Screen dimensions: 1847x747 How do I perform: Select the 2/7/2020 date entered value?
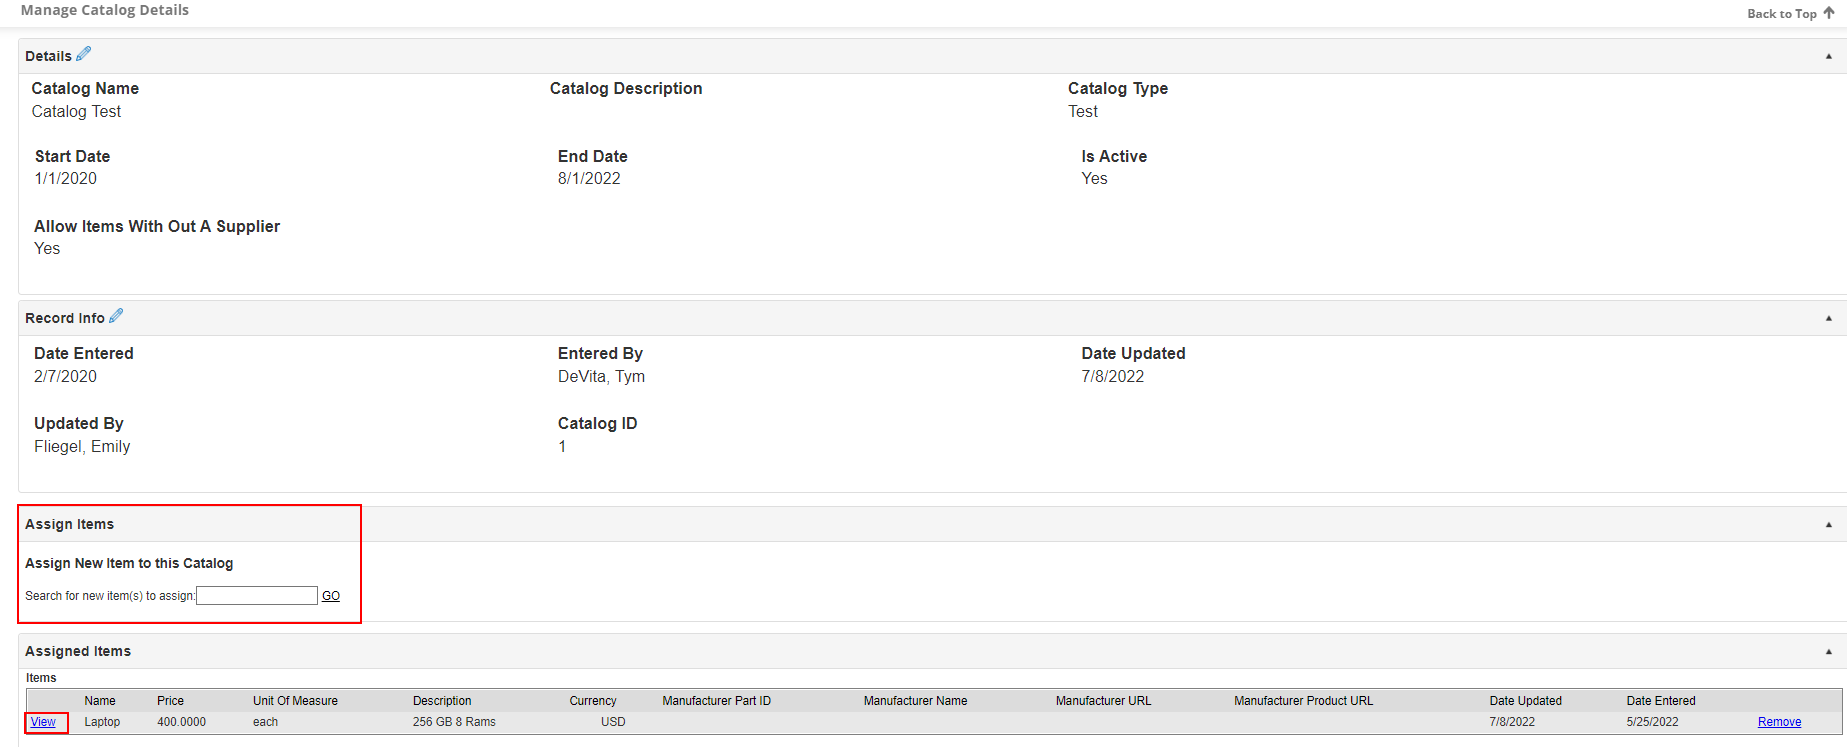point(65,377)
